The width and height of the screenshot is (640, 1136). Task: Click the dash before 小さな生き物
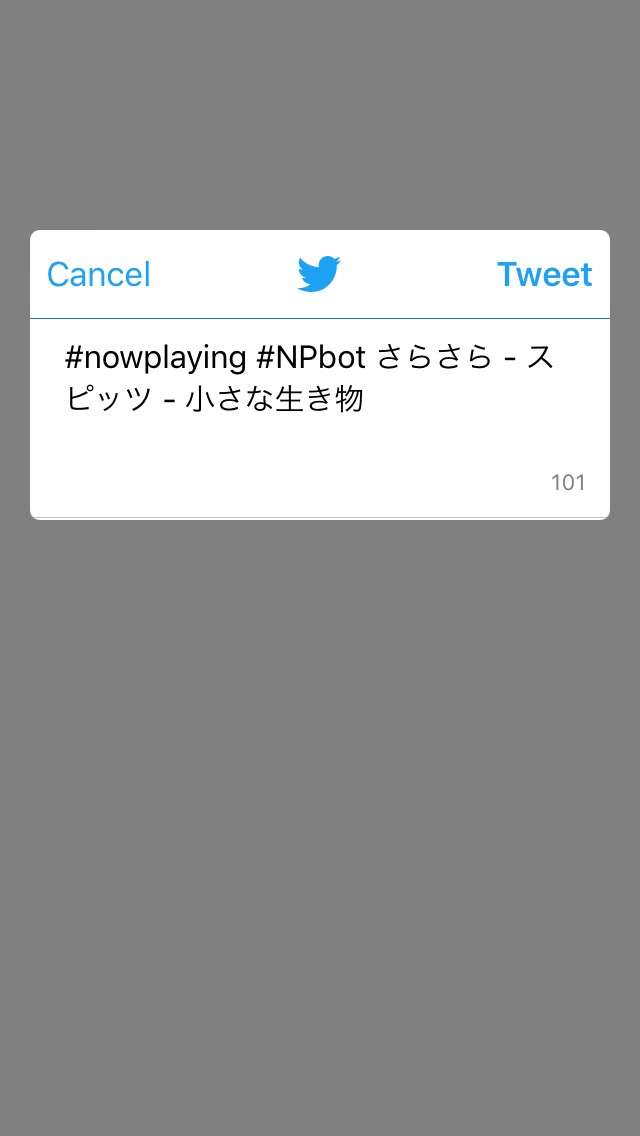click(x=169, y=401)
